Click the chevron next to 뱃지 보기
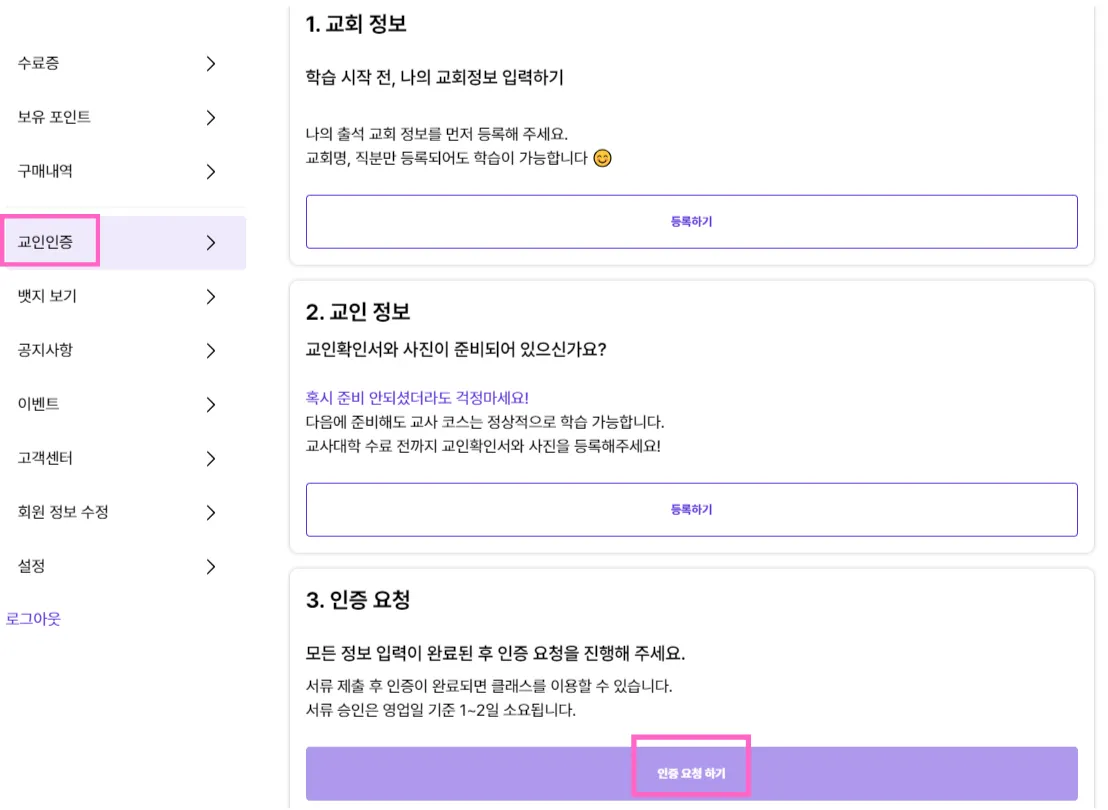Viewport: 1108px width, 810px height. point(210,296)
